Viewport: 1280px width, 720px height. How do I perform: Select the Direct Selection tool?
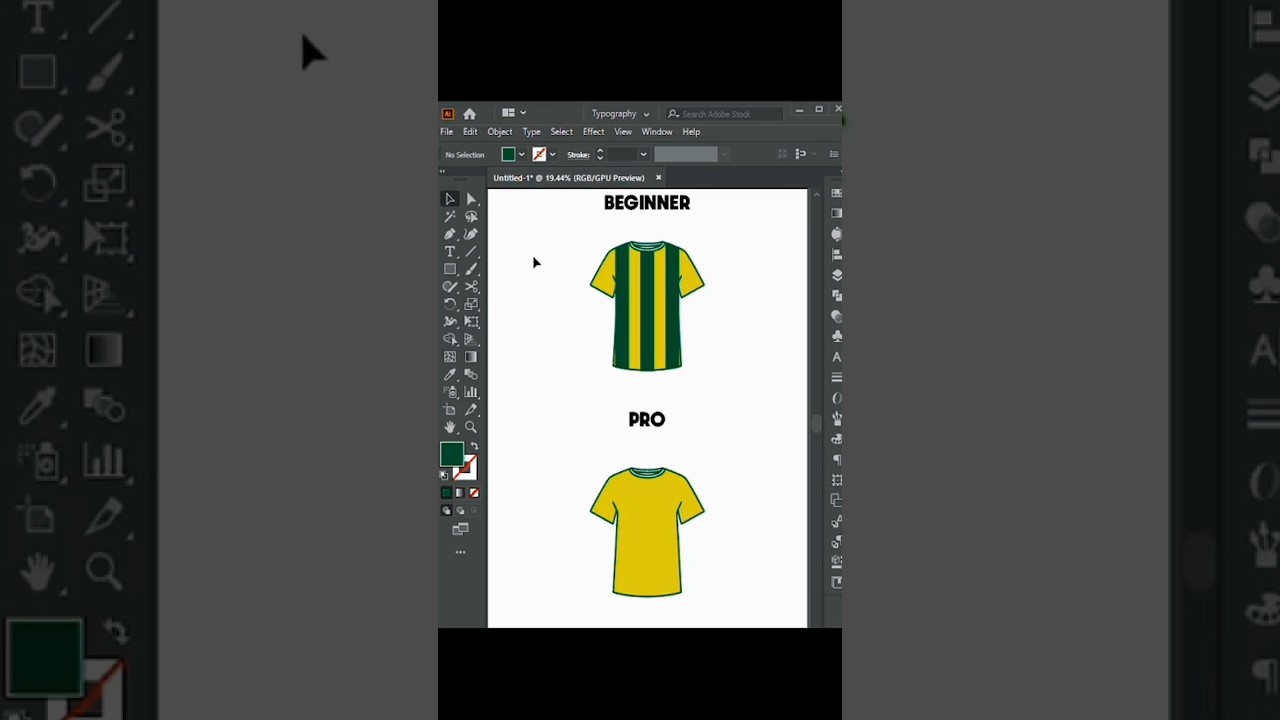click(471, 199)
